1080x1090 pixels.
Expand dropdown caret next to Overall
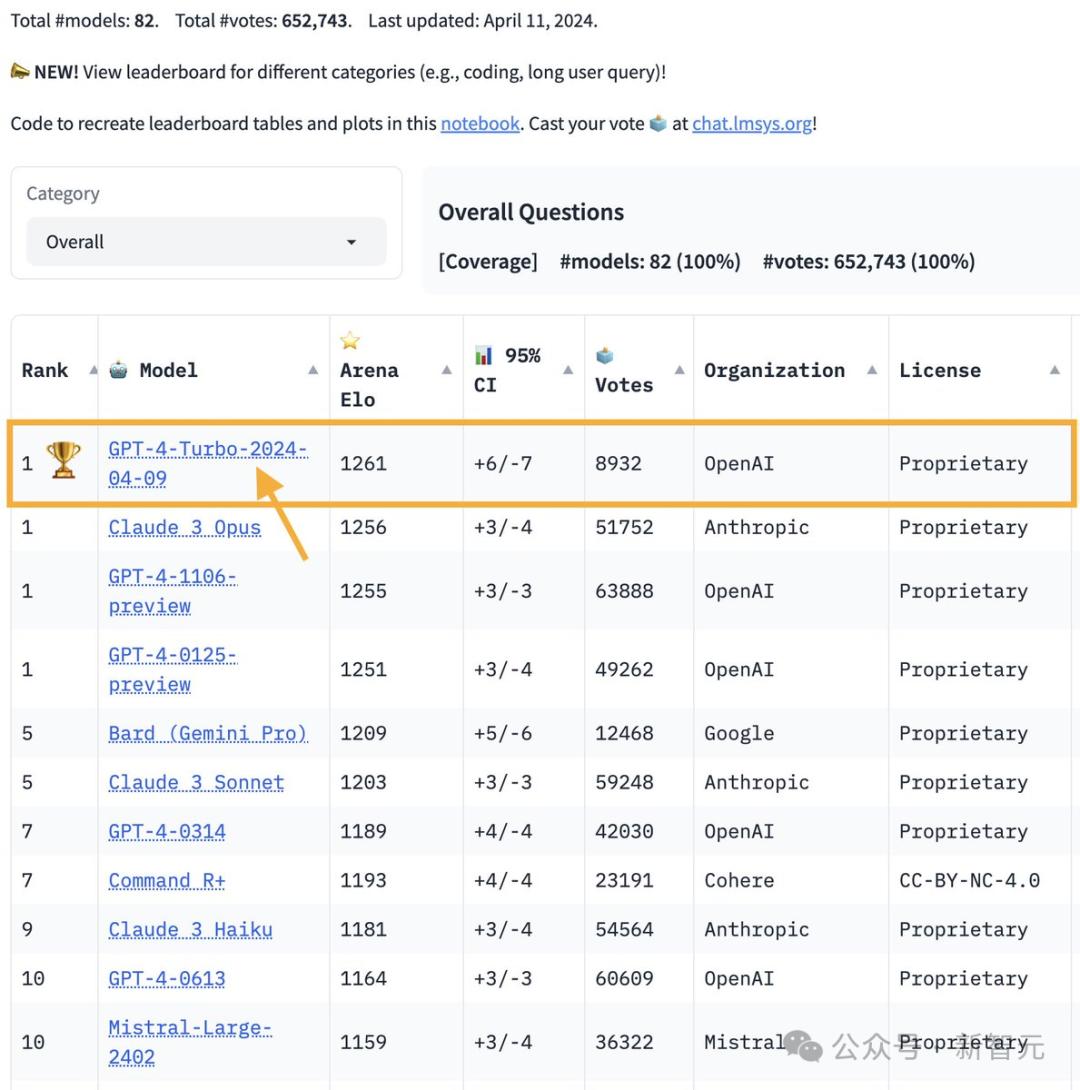click(x=351, y=242)
